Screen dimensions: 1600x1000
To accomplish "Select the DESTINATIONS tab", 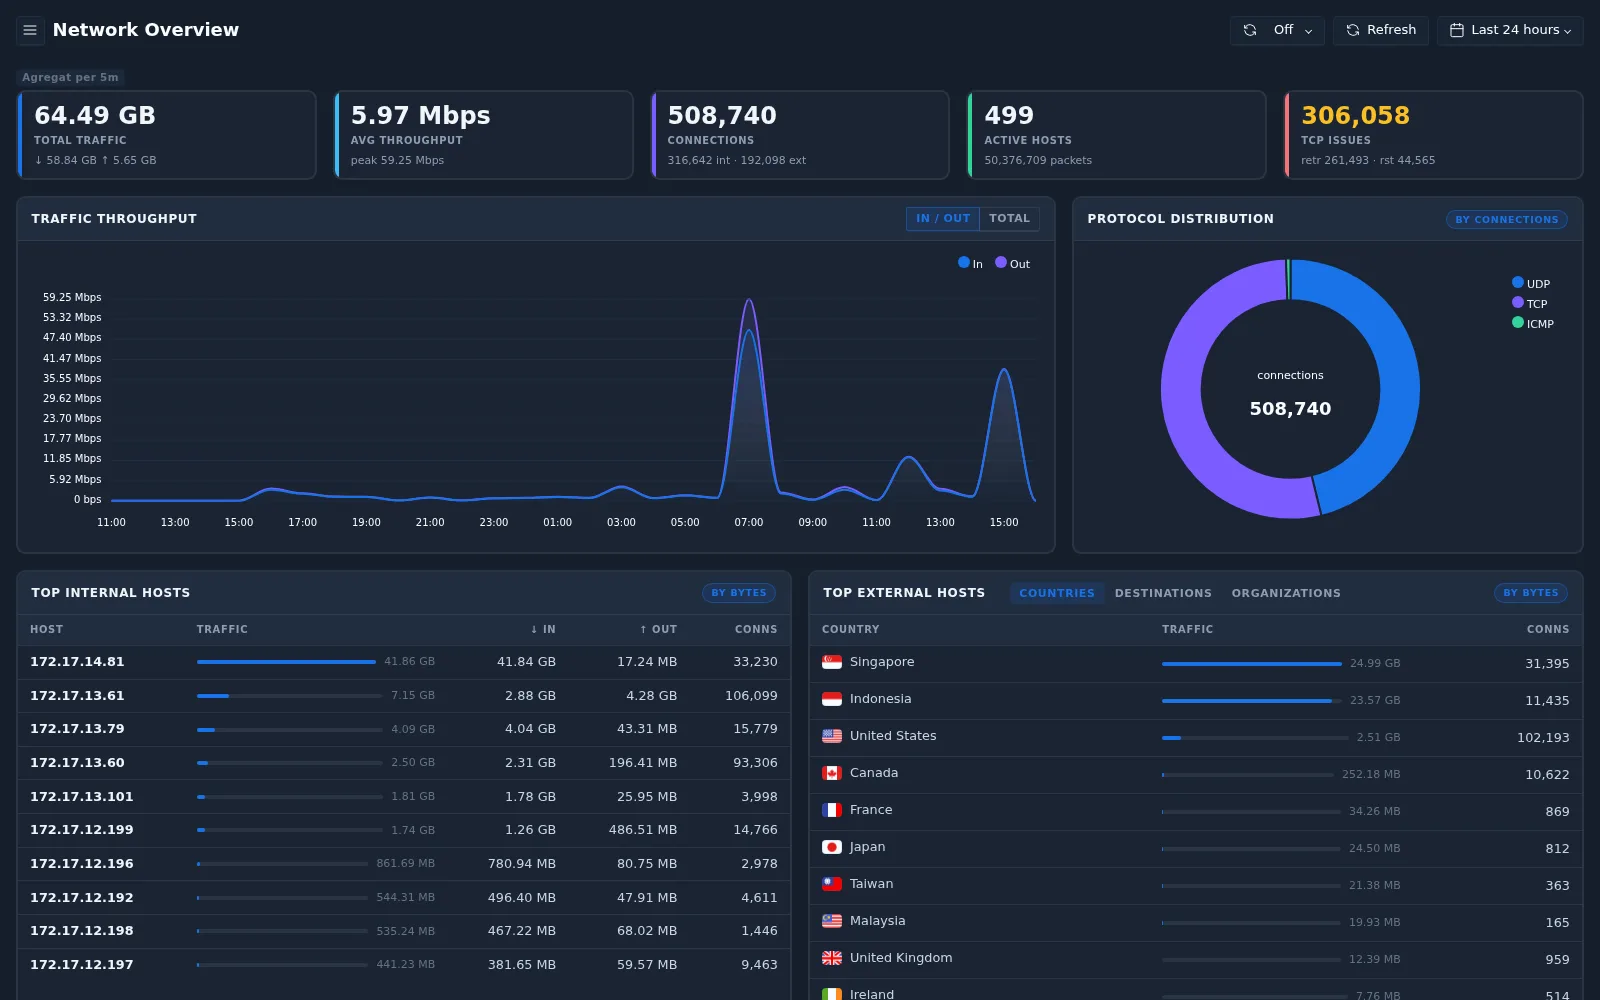I will click(1163, 593).
